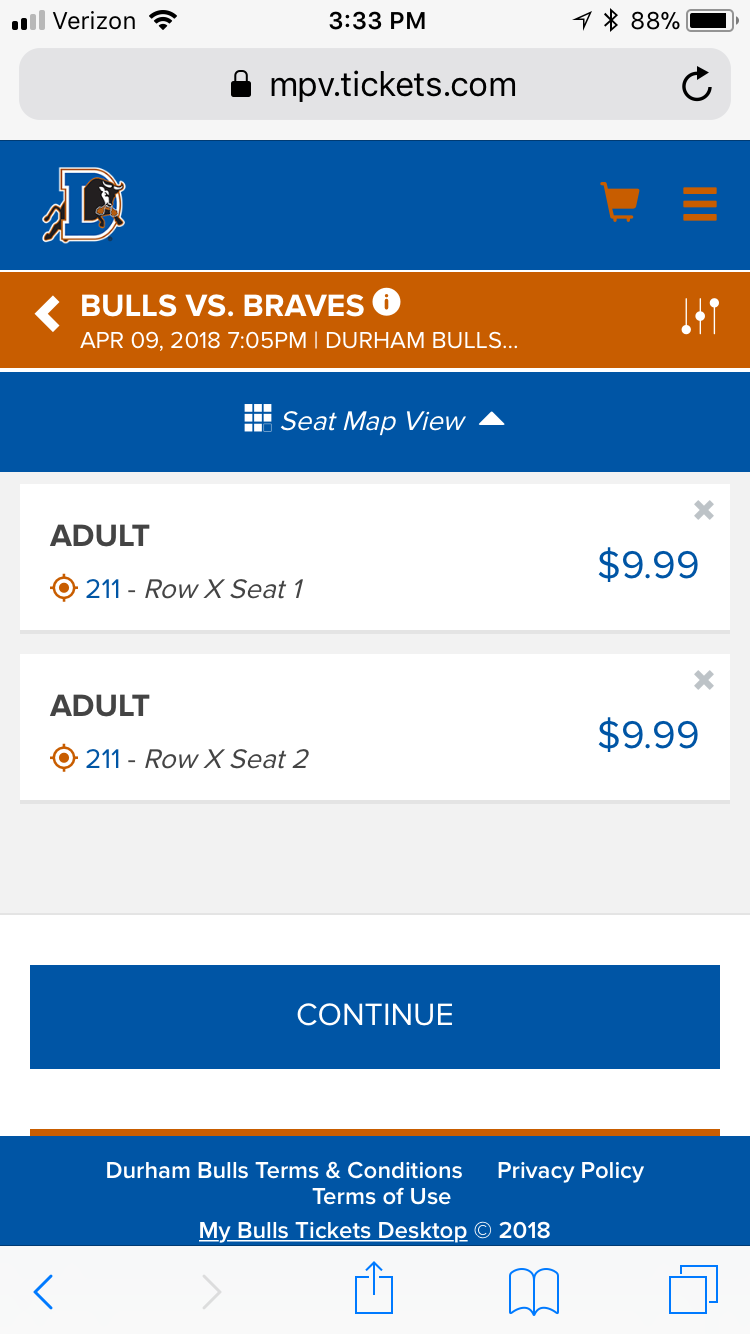Open the ticket filter sliders
Screen dimensions: 750x1334
pos(700,316)
